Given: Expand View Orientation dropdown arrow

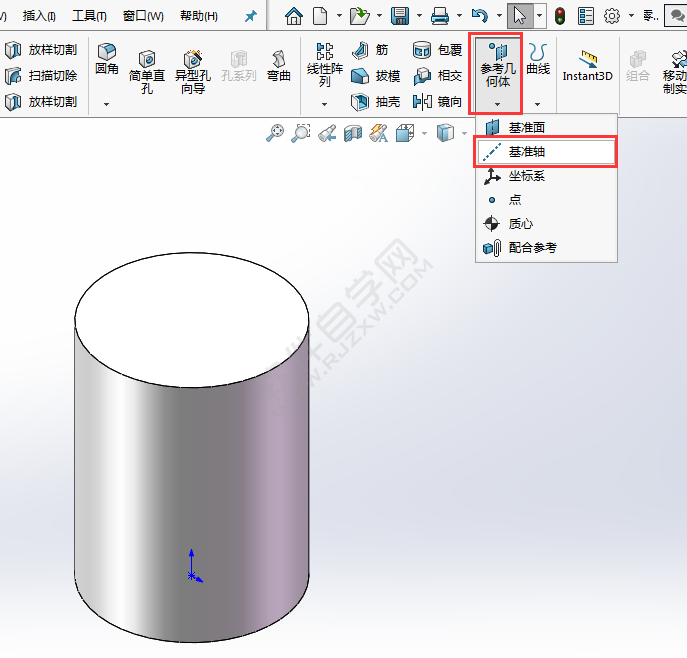Looking at the screenshot, I should point(424,133).
